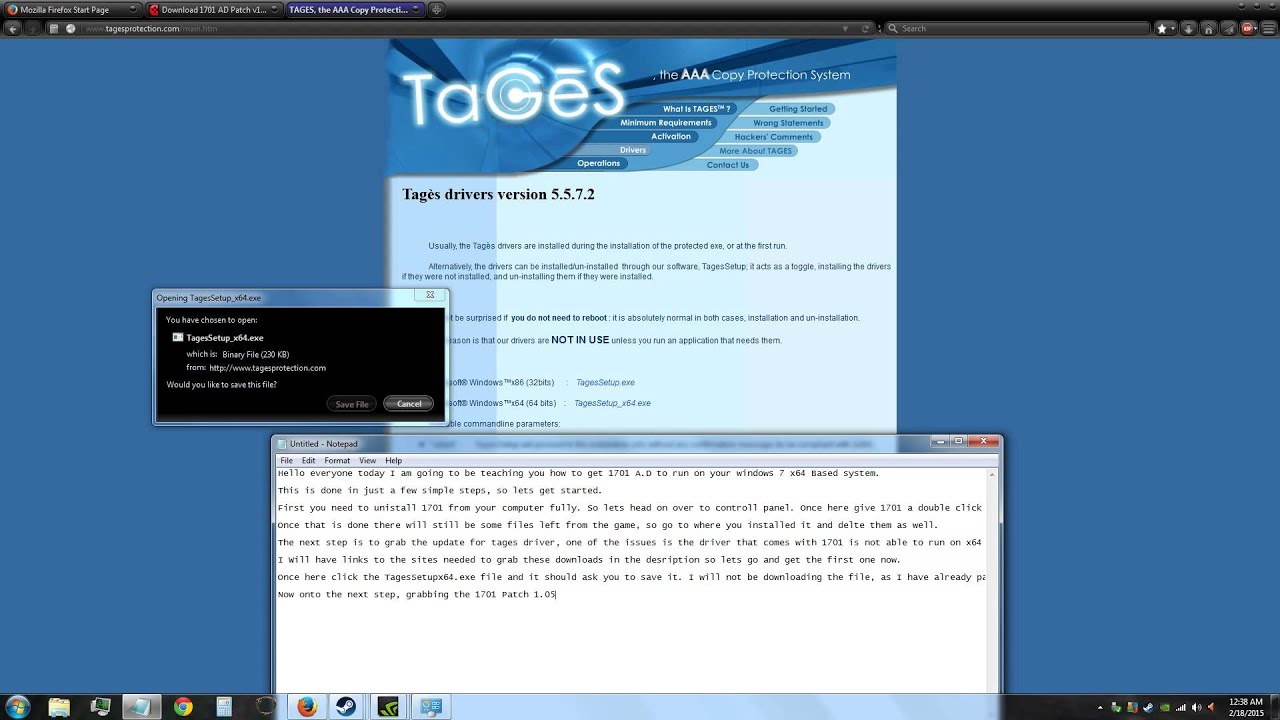
Task: Open the Wrong Statements link
Action: pyautogui.click(x=788, y=123)
